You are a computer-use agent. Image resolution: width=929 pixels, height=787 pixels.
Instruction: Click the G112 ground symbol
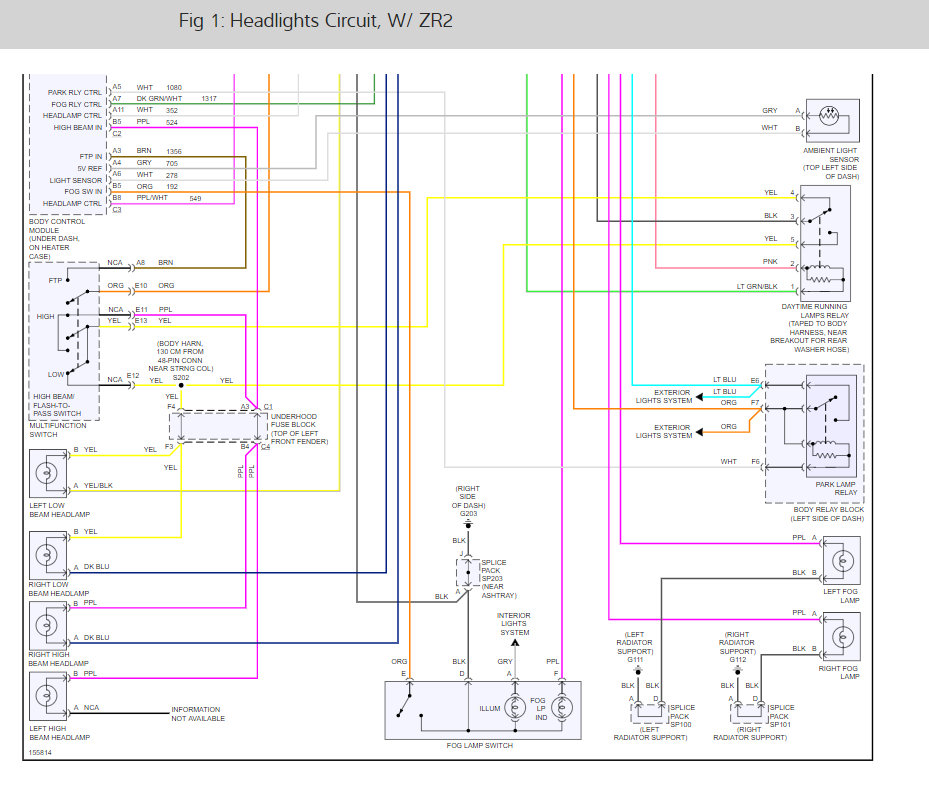tap(738, 671)
